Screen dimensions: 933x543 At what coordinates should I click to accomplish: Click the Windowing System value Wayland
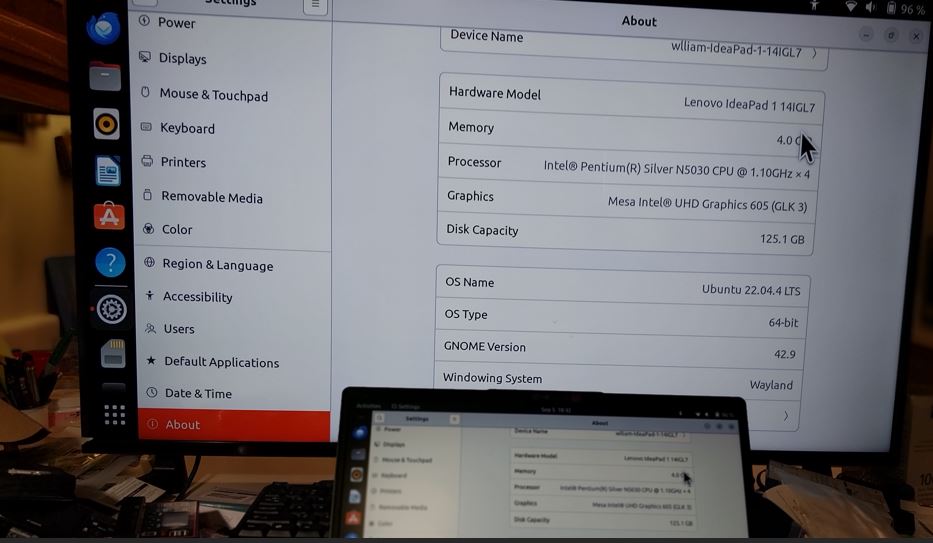771,385
